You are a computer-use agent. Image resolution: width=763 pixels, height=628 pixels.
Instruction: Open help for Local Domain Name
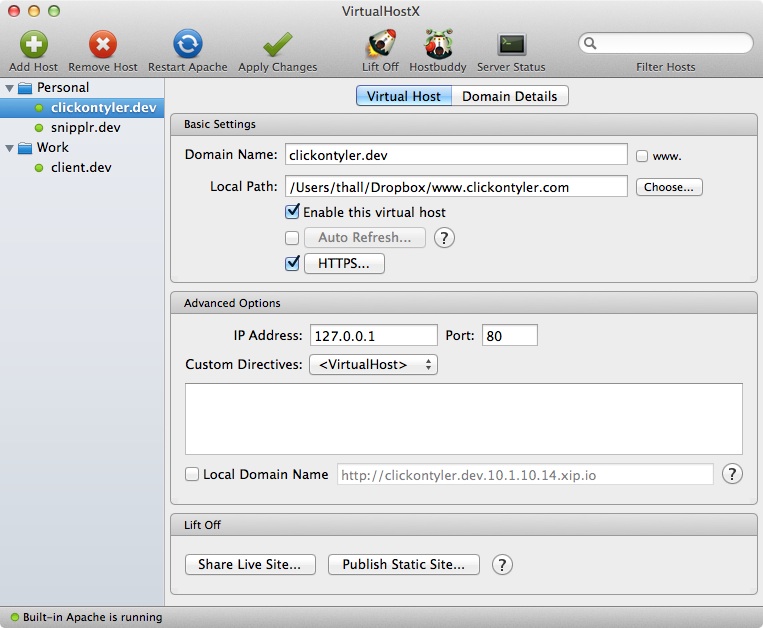732,474
